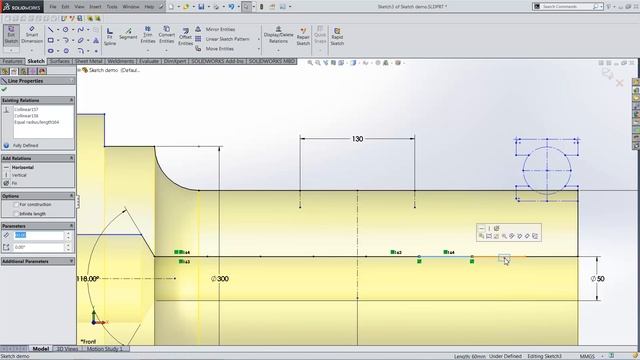Click the Mirror Entities tool

pos(215,29)
